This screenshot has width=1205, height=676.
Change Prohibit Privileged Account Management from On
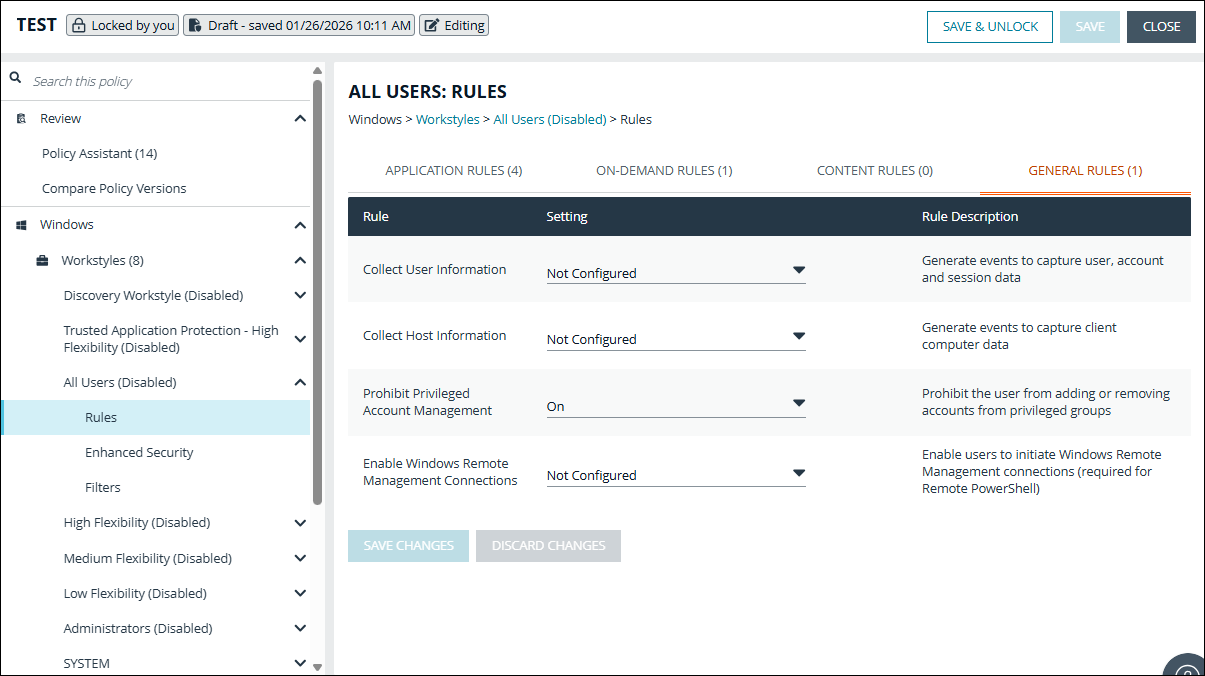(x=798, y=402)
